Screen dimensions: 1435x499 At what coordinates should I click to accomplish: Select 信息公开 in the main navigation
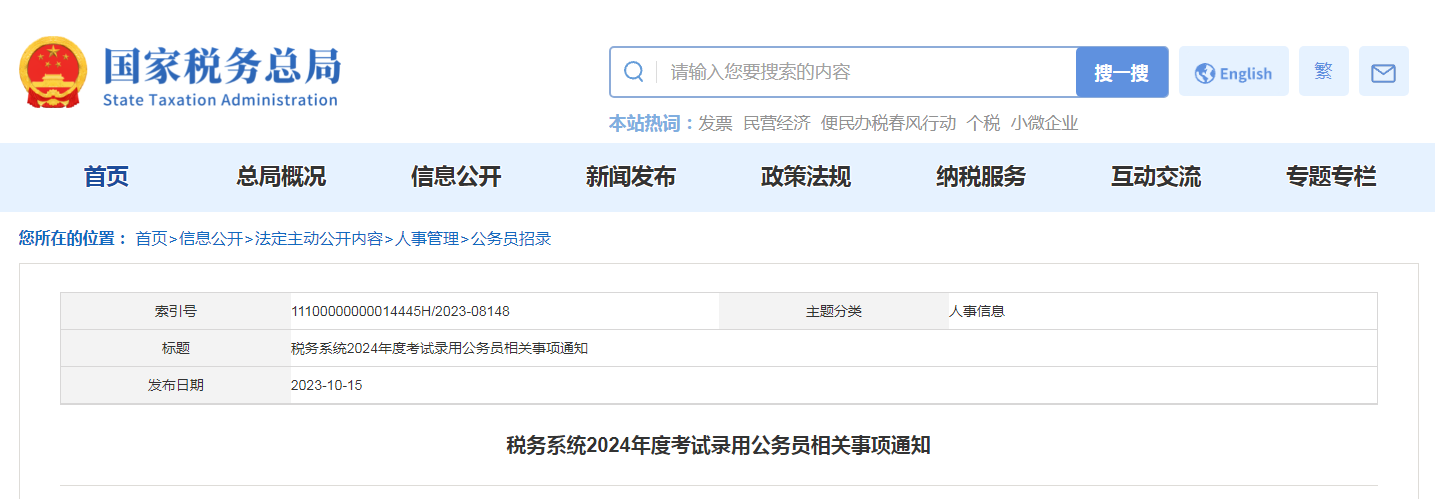(456, 178)
